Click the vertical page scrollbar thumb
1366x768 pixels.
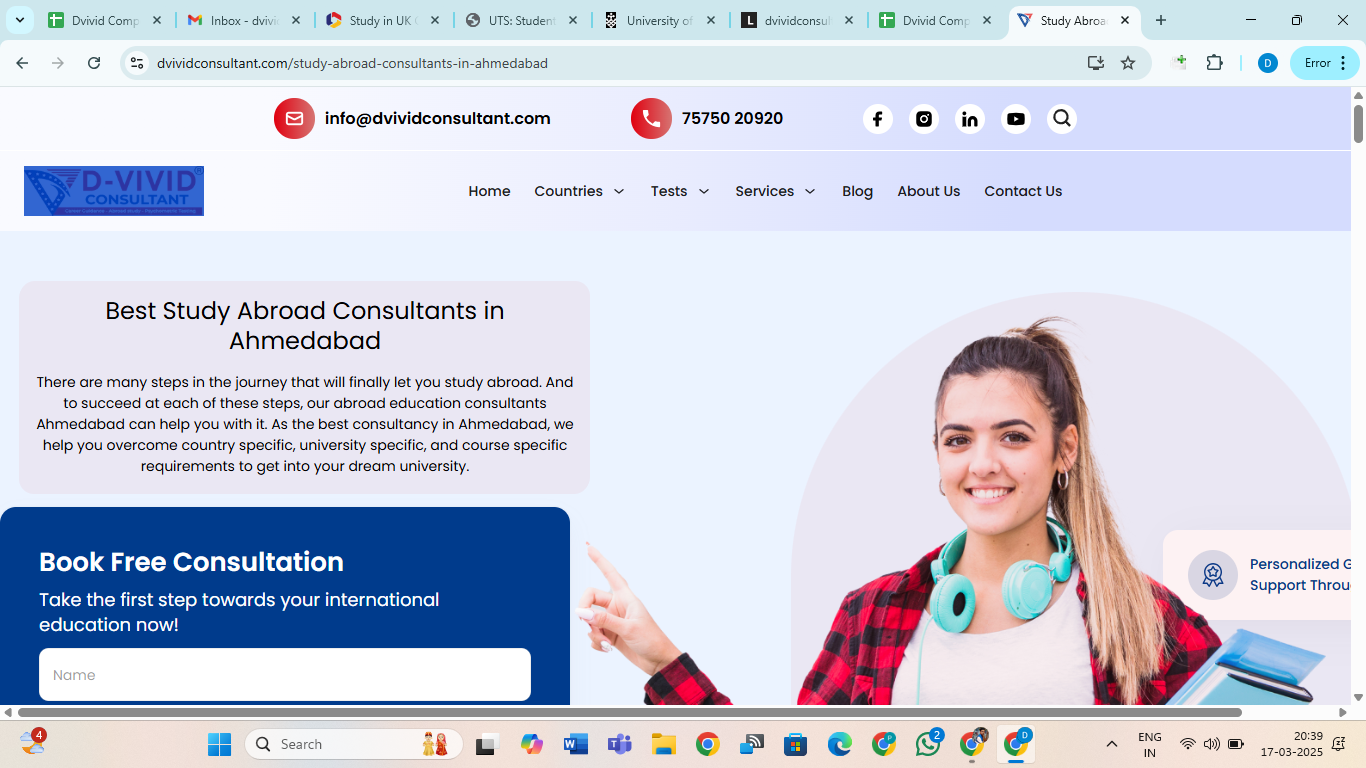(x=1358, y=123)
